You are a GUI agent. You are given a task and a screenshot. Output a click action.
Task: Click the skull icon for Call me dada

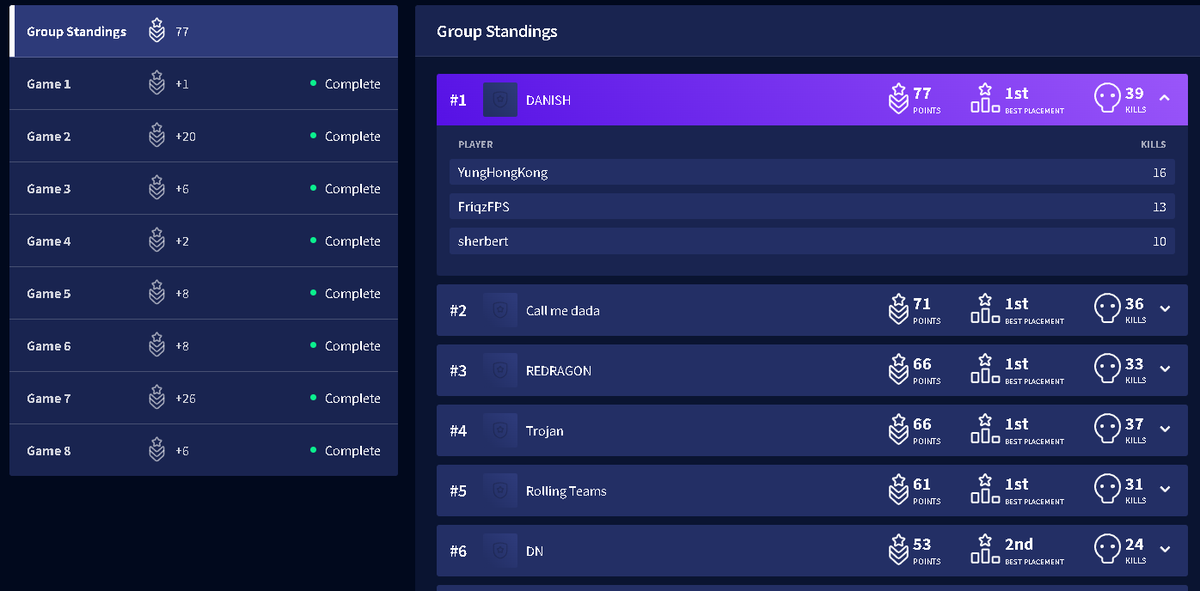[x=1106, y=309]
